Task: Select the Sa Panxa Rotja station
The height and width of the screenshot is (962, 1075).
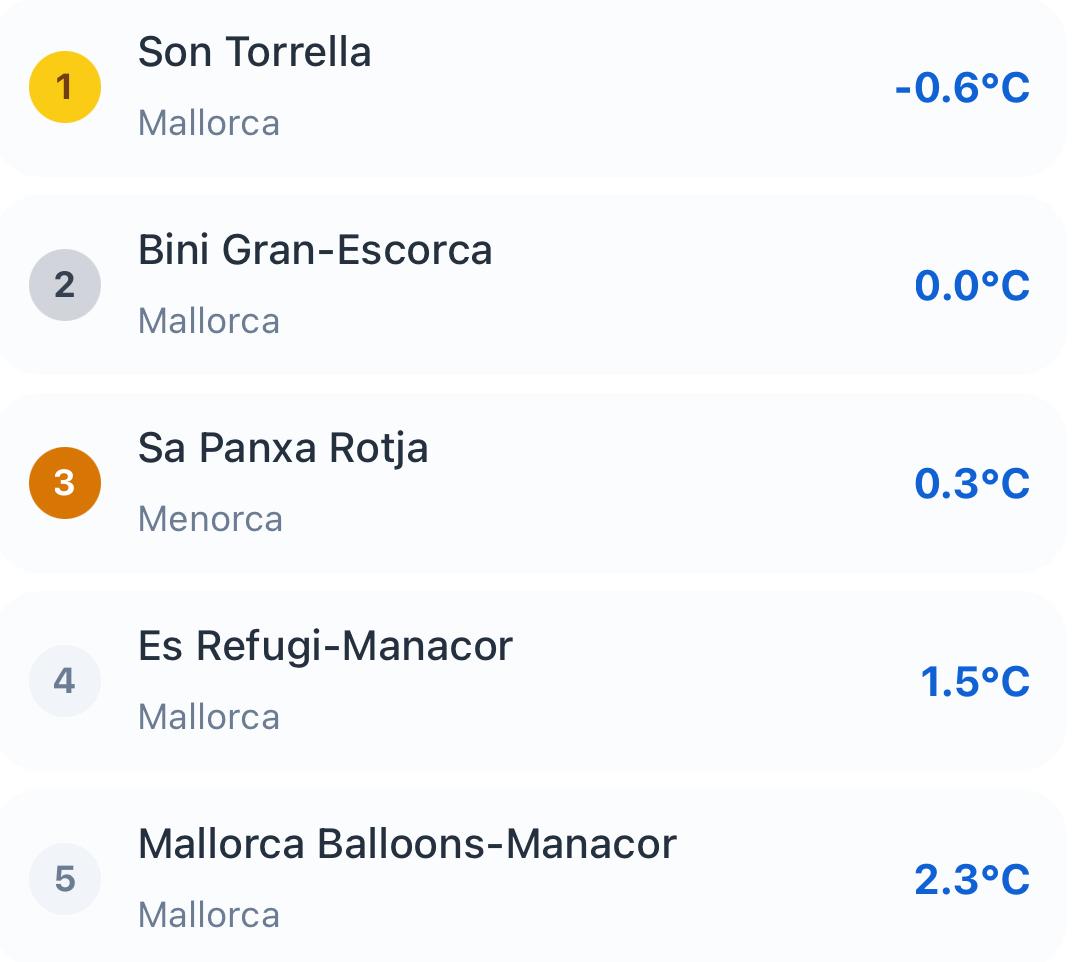Action: 283,448
